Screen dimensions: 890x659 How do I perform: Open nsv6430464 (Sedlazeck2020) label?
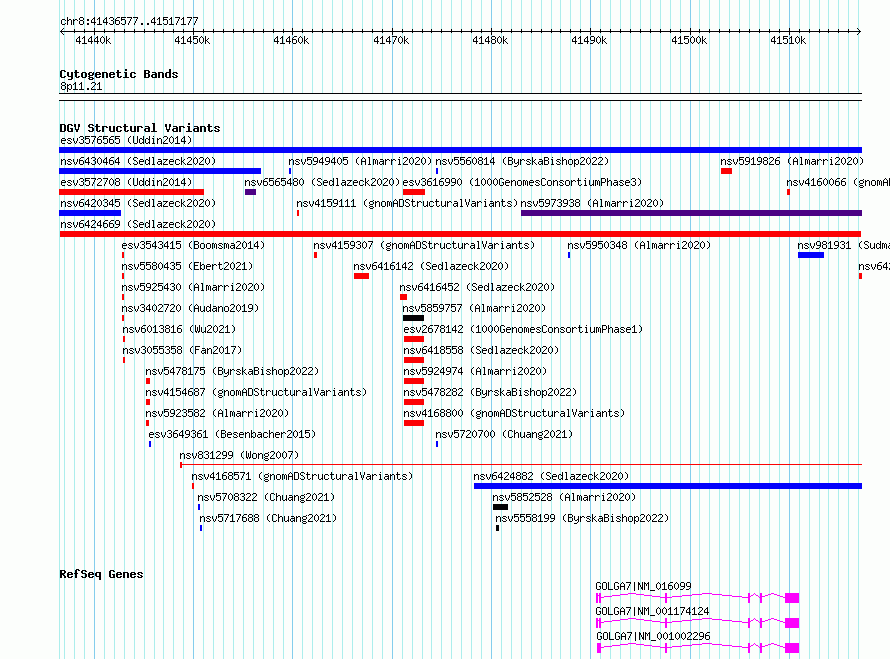click(x=138, y=161)
